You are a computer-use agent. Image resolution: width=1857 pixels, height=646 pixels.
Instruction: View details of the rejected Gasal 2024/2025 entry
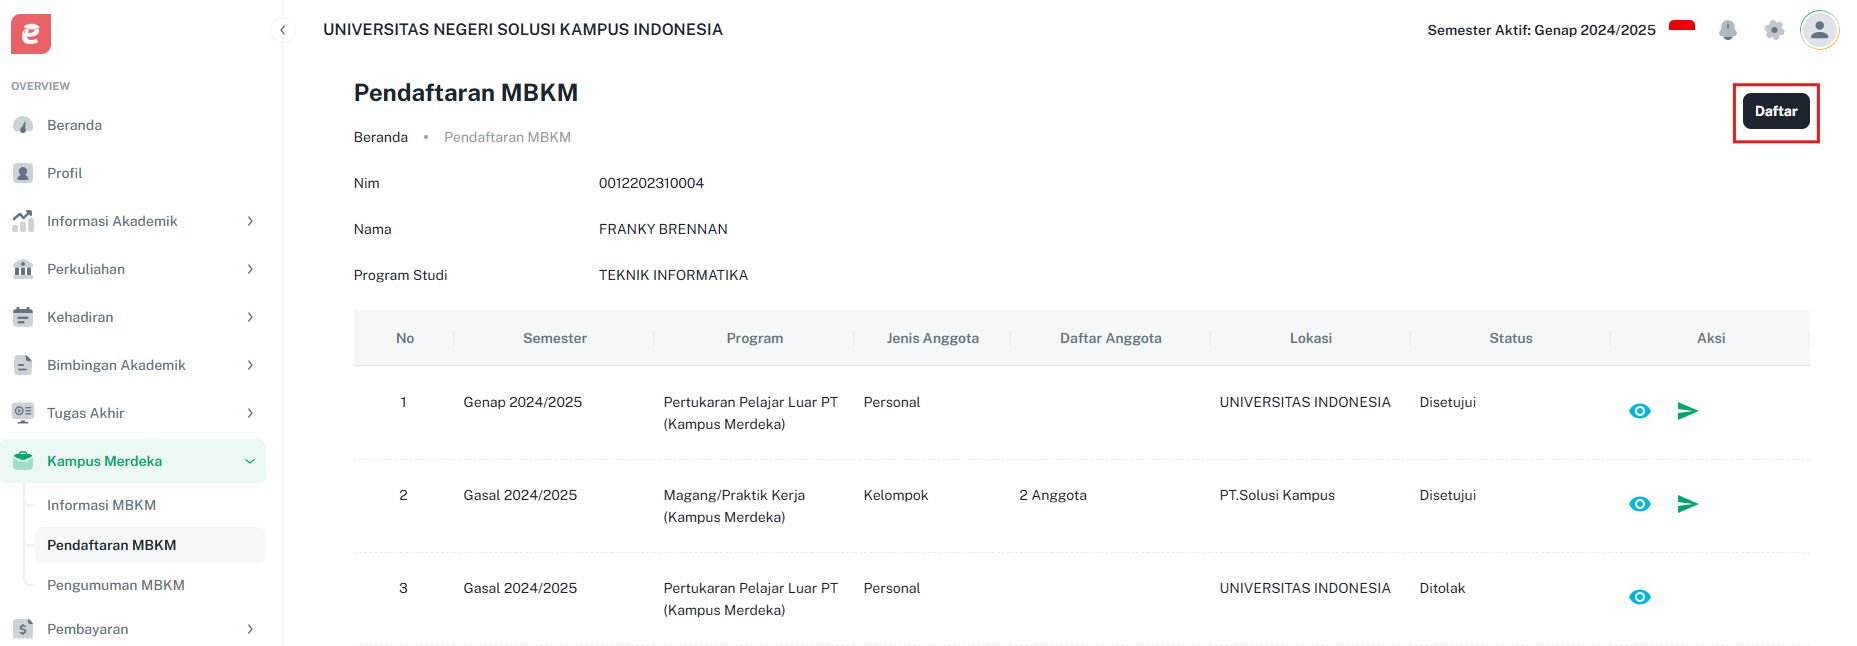(1639, 597)
